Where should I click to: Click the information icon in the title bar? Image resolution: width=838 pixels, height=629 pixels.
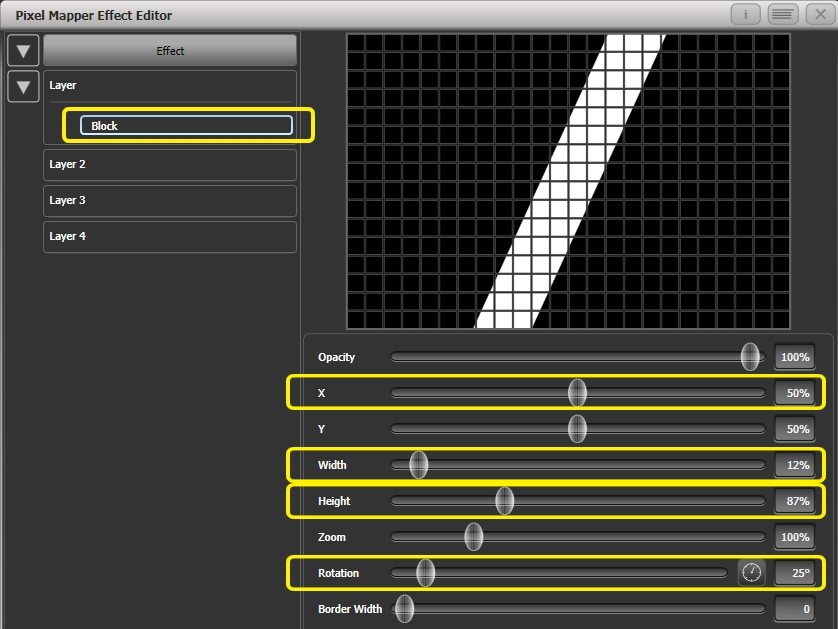(x=745, y=15)
